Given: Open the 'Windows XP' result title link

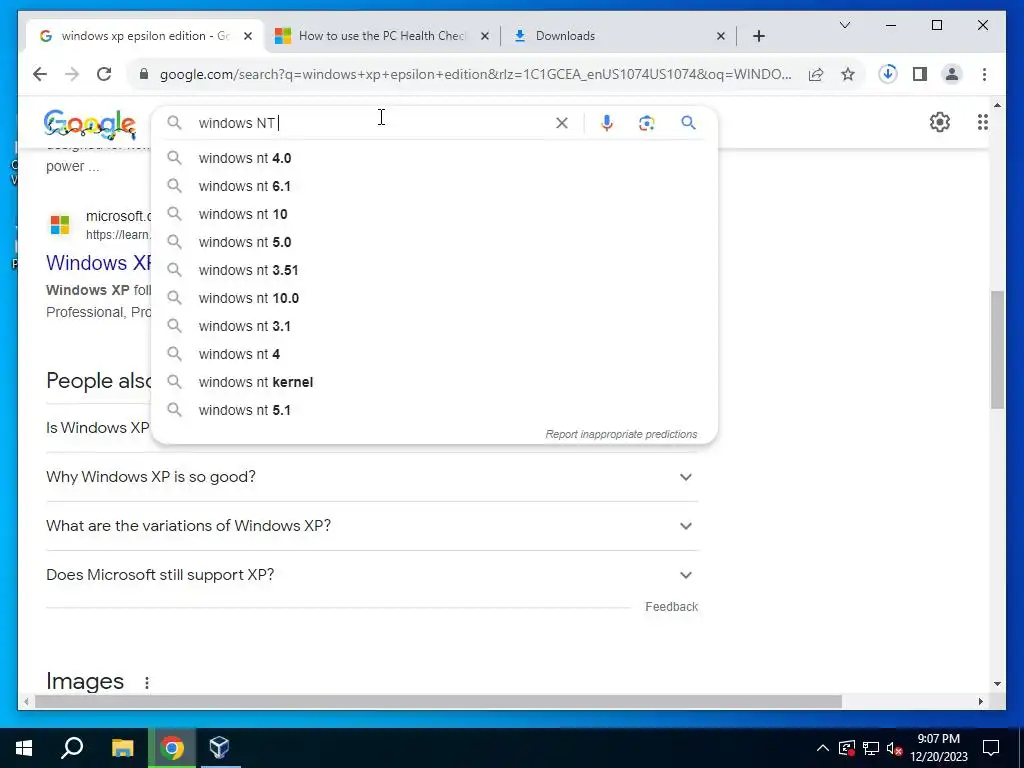Looking at the screenshot, I should click(x=99, y=263).
